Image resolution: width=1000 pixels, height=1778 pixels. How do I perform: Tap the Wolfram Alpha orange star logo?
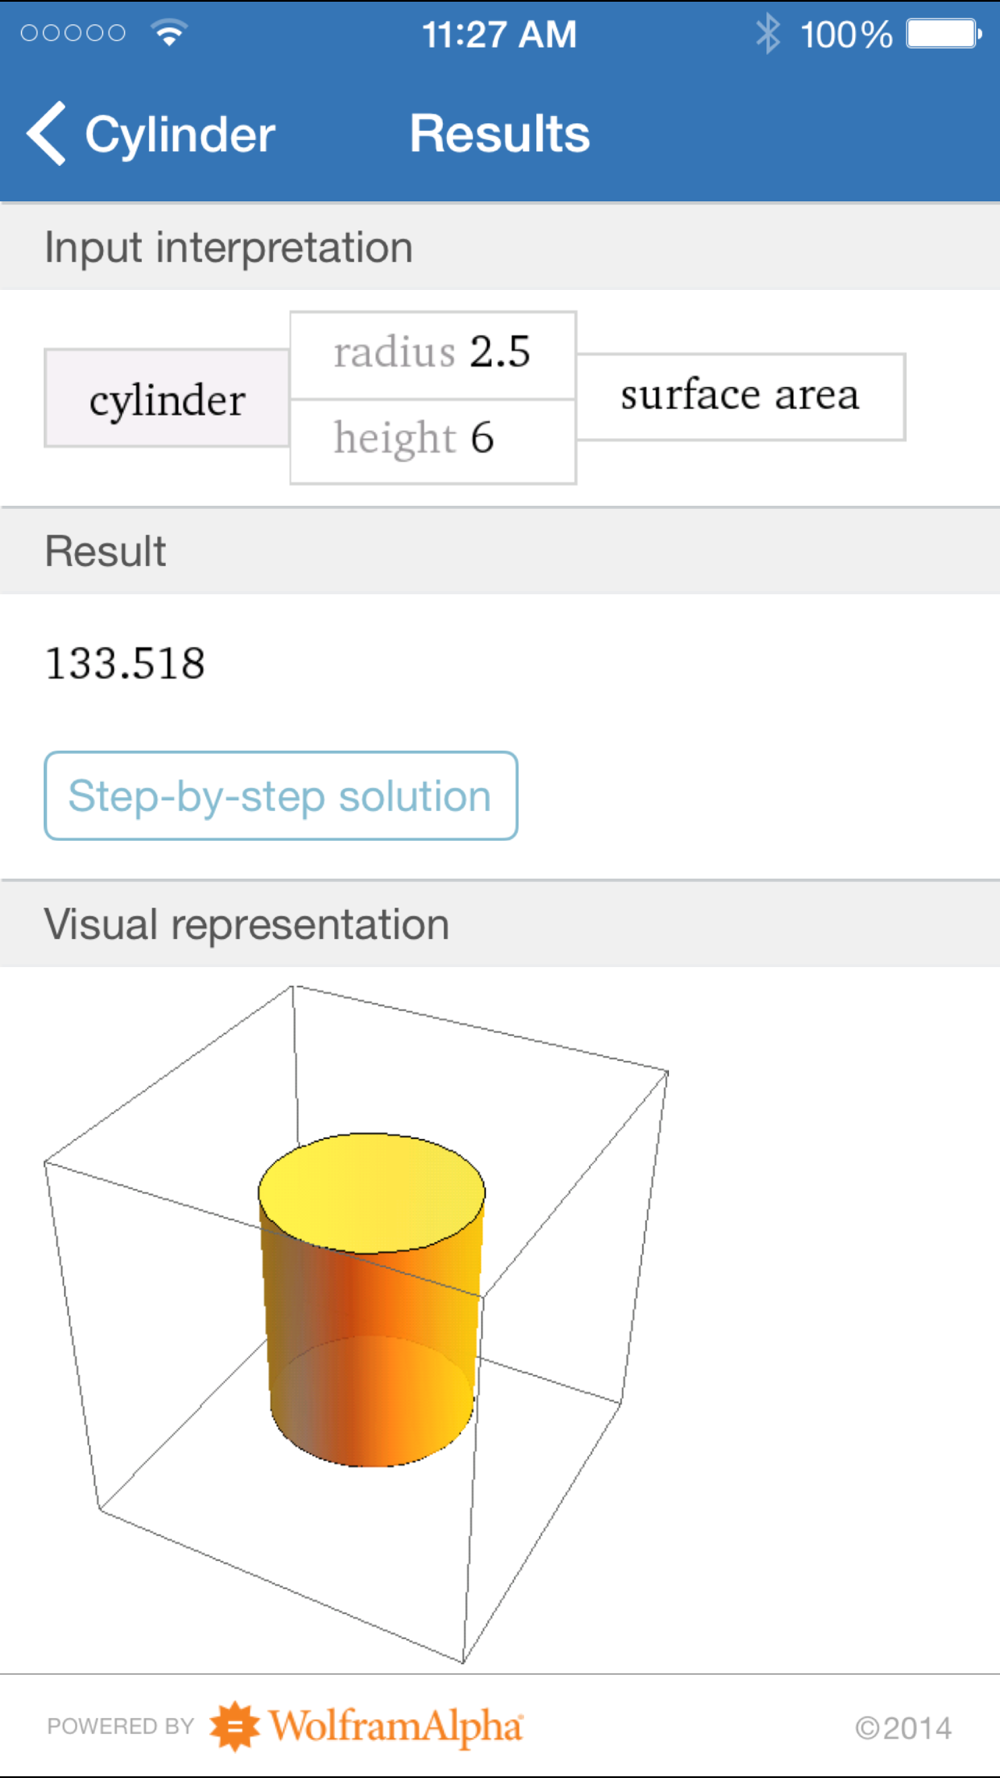click(235, 1726)
